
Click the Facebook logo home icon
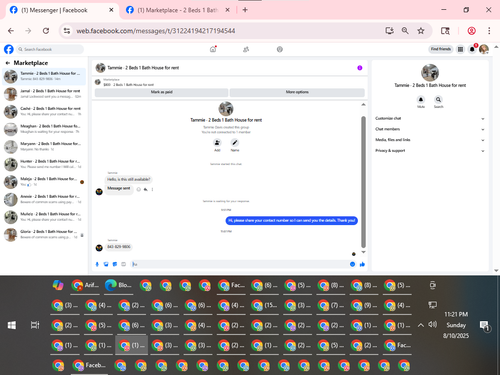[x=9, y=49]
